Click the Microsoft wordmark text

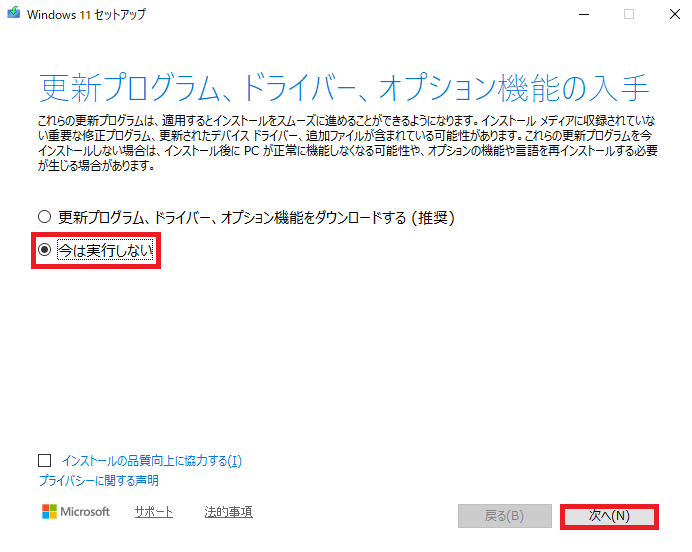(86, 512)
